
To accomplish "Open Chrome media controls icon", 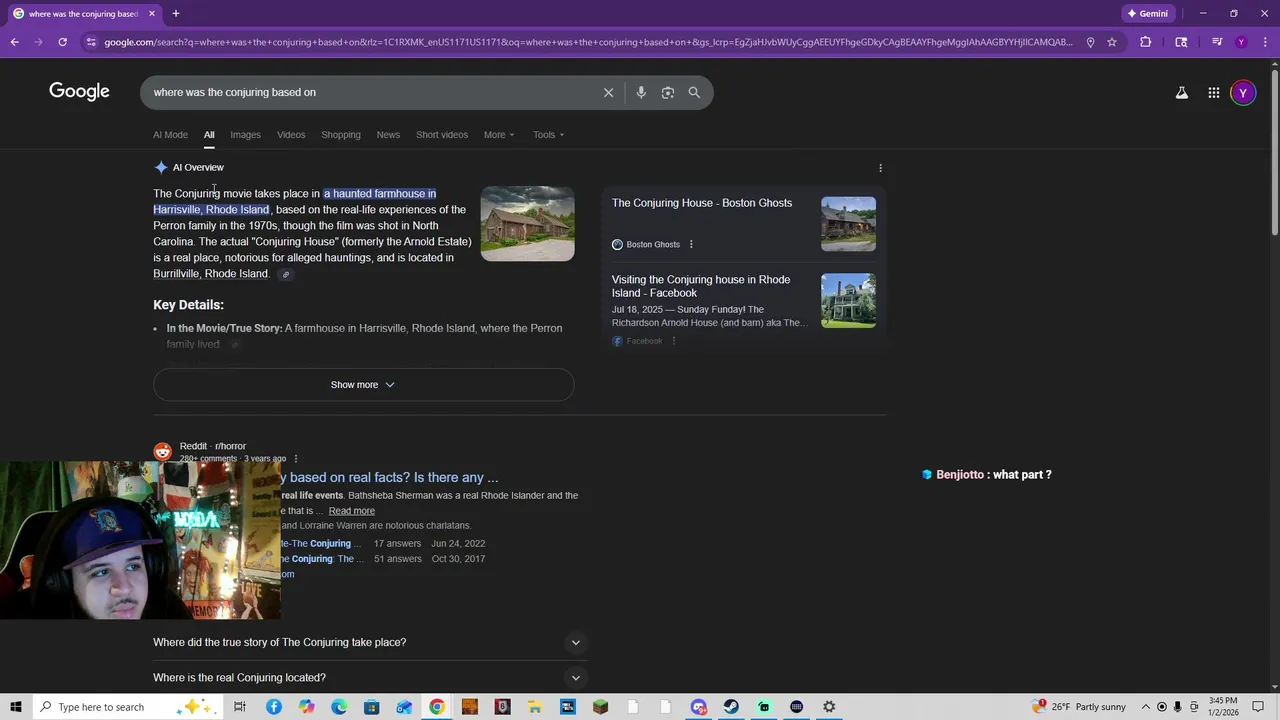I will [x=1217, y=42].
